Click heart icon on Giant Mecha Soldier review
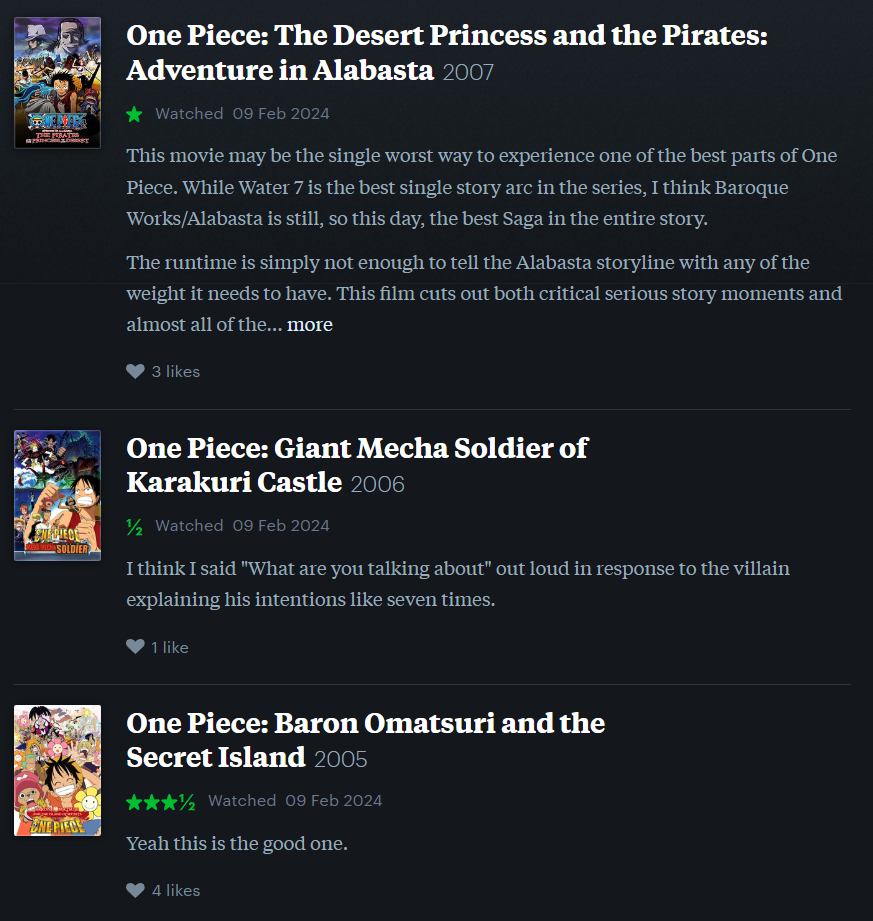 (135, 647)
